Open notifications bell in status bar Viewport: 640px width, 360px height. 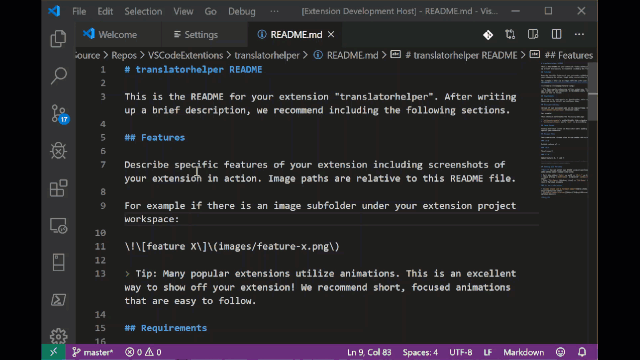click(x=582, y=352)
